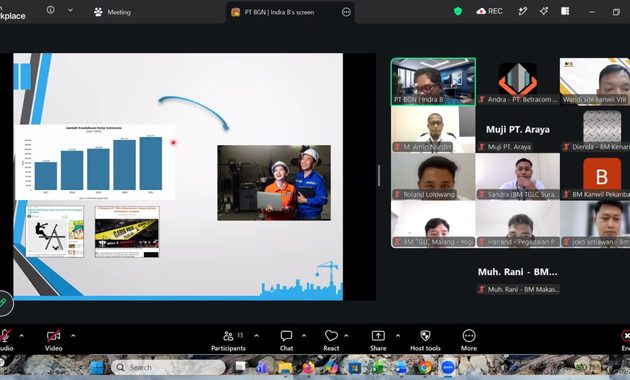Click the taskbar Search box
The height and width of the screenshot is (380, 630).
168,367
